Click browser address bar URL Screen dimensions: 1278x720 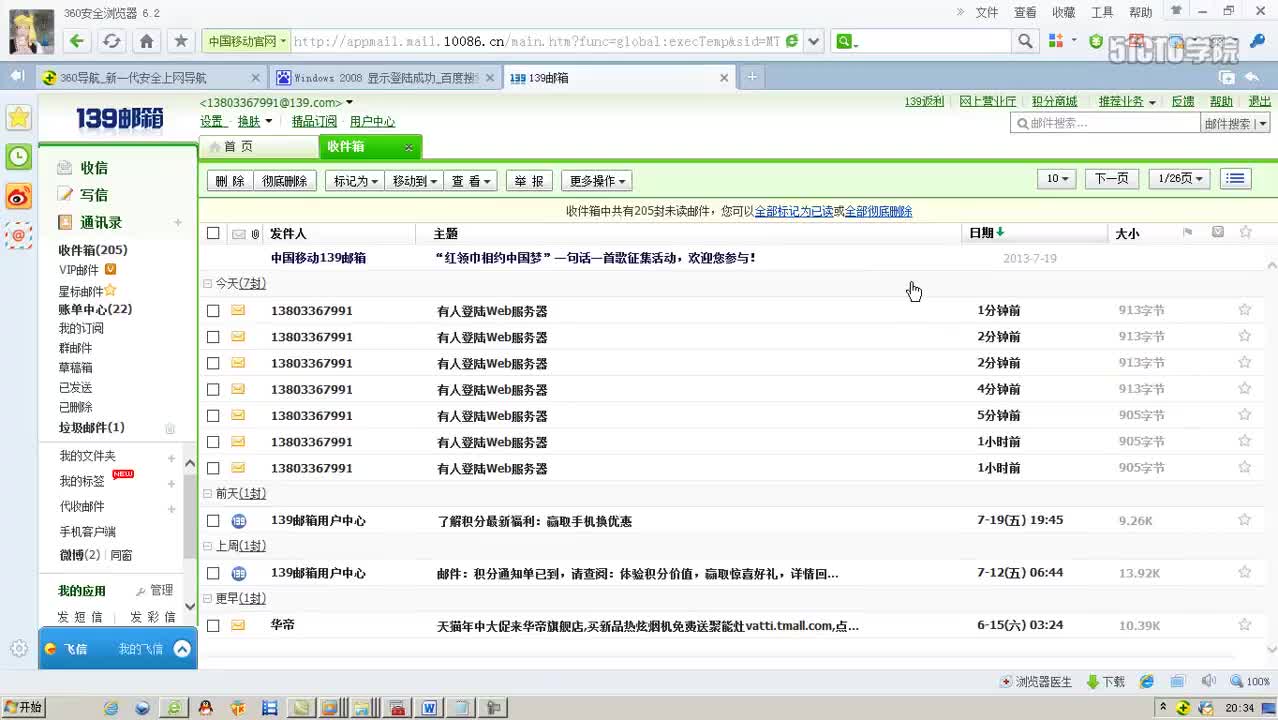click(x=536, y=41)
